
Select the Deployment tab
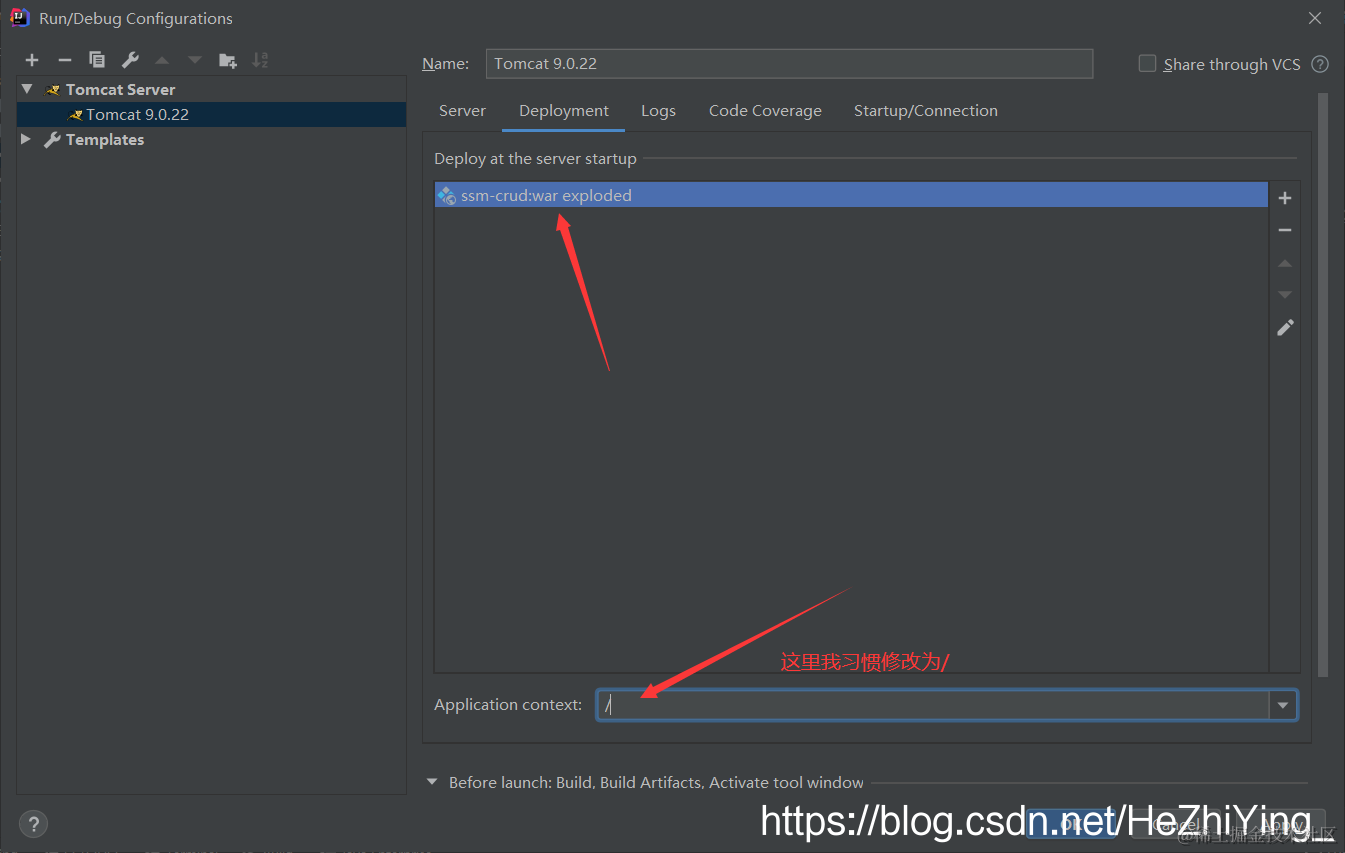coord(564,111)
